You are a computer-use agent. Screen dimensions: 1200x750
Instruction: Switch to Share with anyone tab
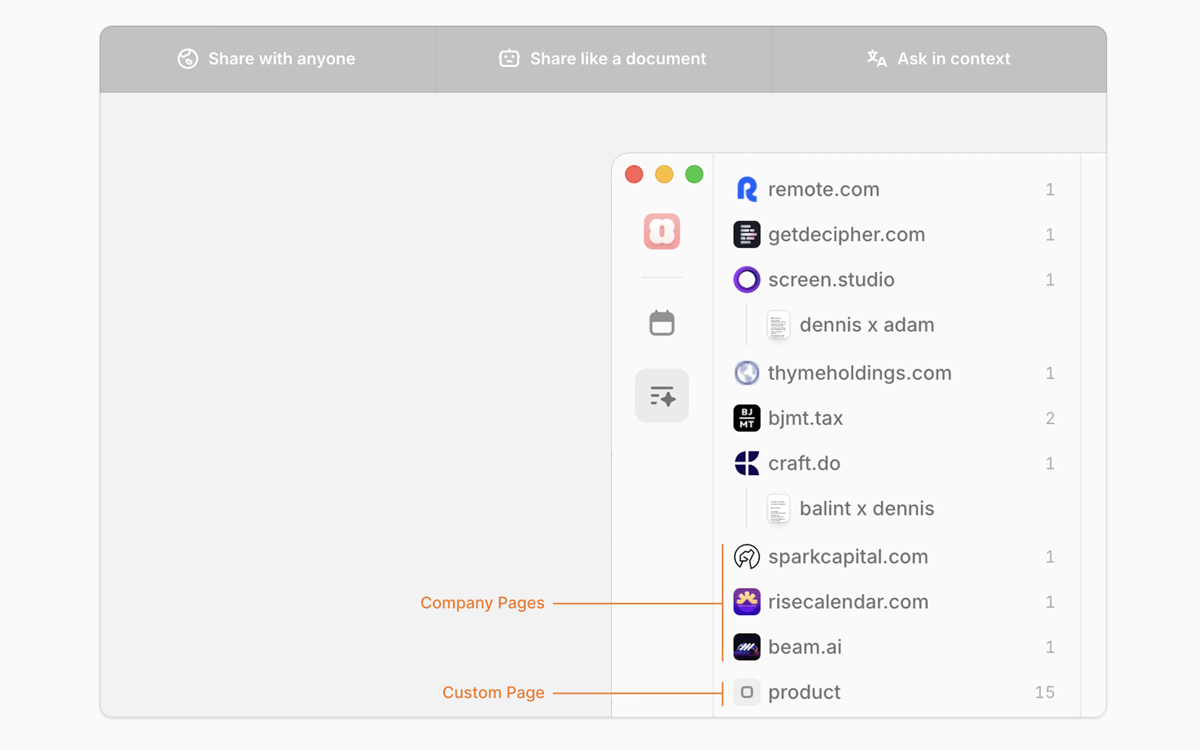point(267,59)
